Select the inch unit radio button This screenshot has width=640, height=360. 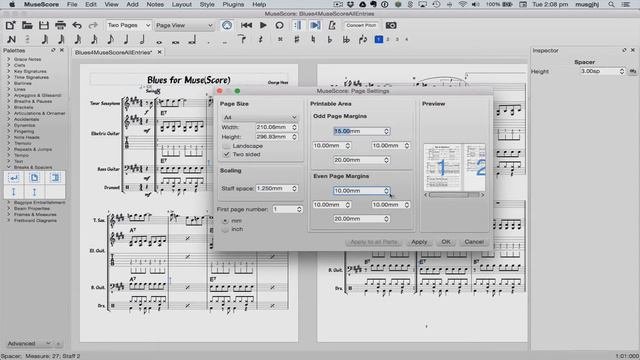tap(225, 229)
